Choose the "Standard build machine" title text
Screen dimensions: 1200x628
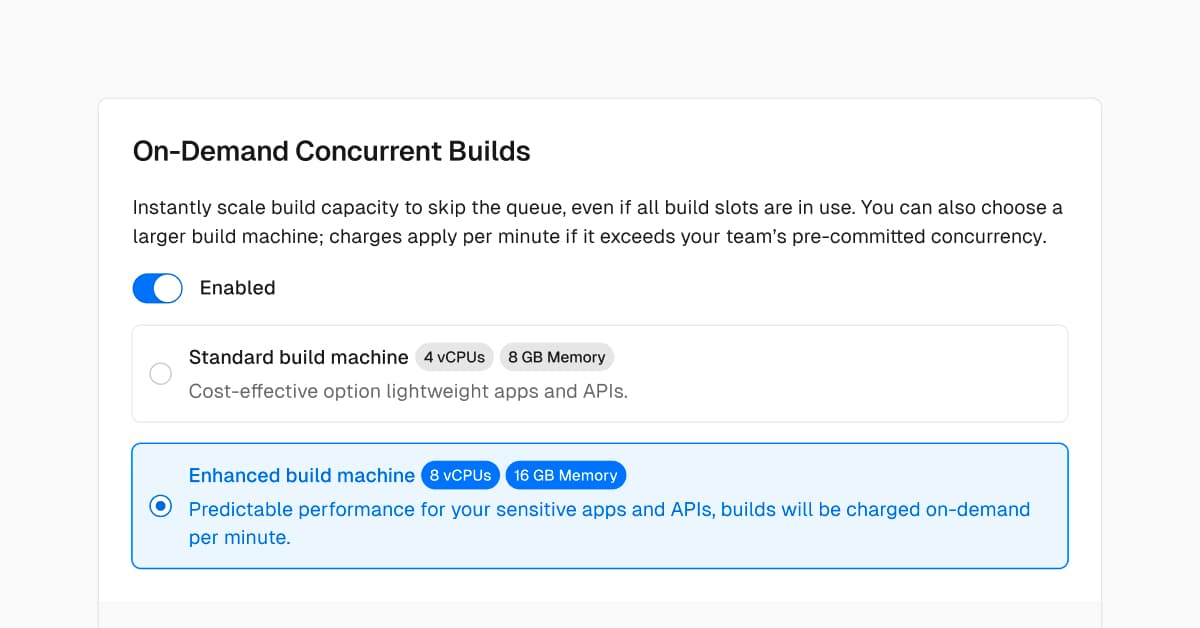pos(298,357)
